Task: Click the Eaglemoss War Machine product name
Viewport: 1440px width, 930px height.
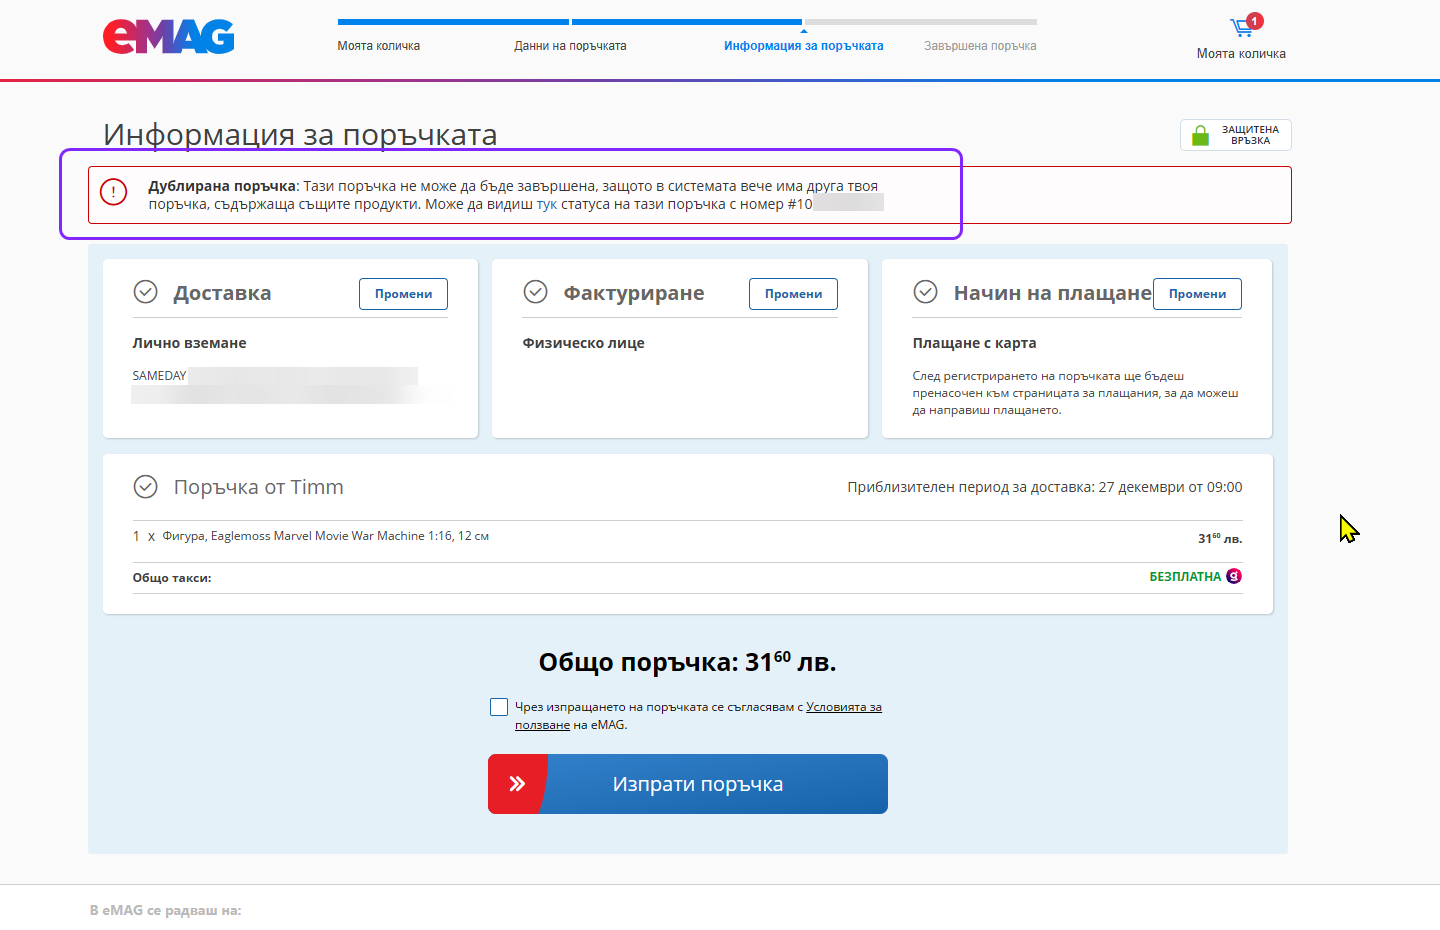Action: pyautogui.click(x=326, y=536)
